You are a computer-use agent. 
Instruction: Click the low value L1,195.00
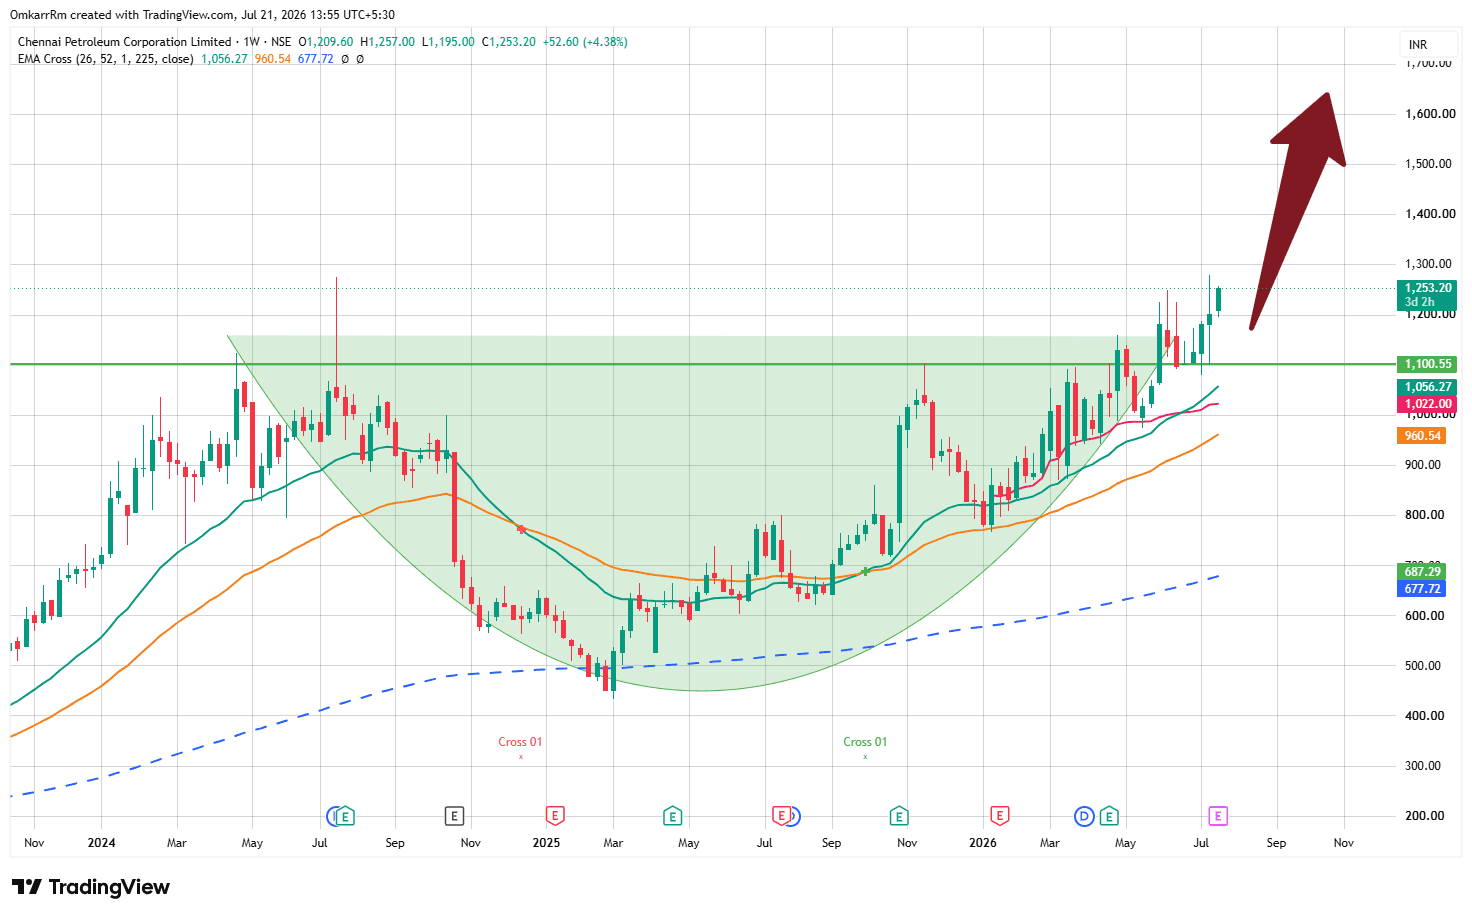pyautogui.click(x=448, y=42)
